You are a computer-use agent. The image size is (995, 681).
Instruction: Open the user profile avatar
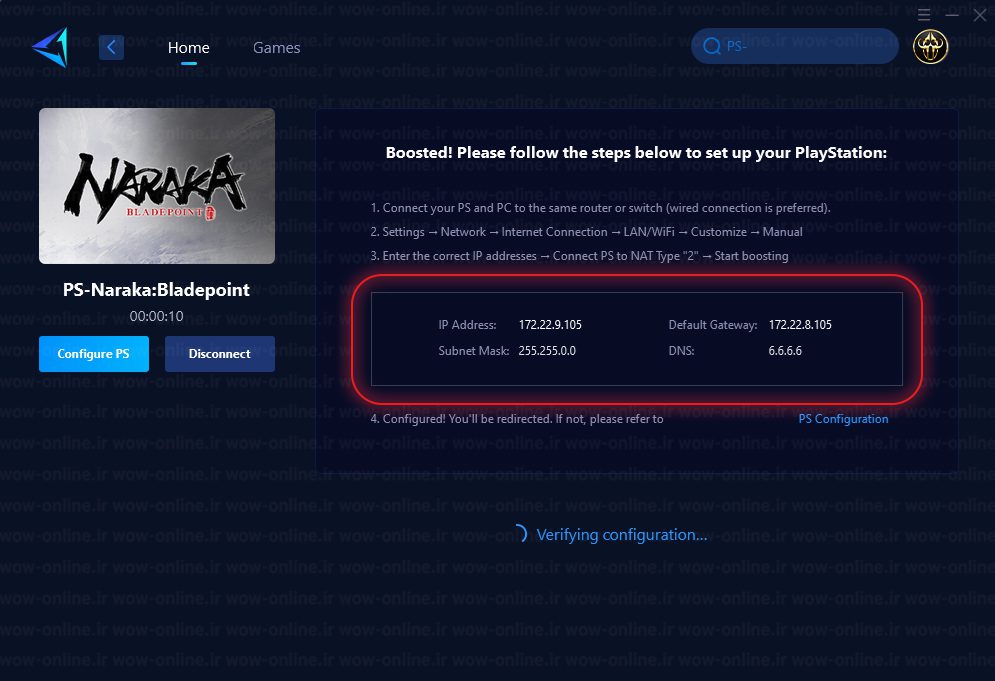pos(930,46)
